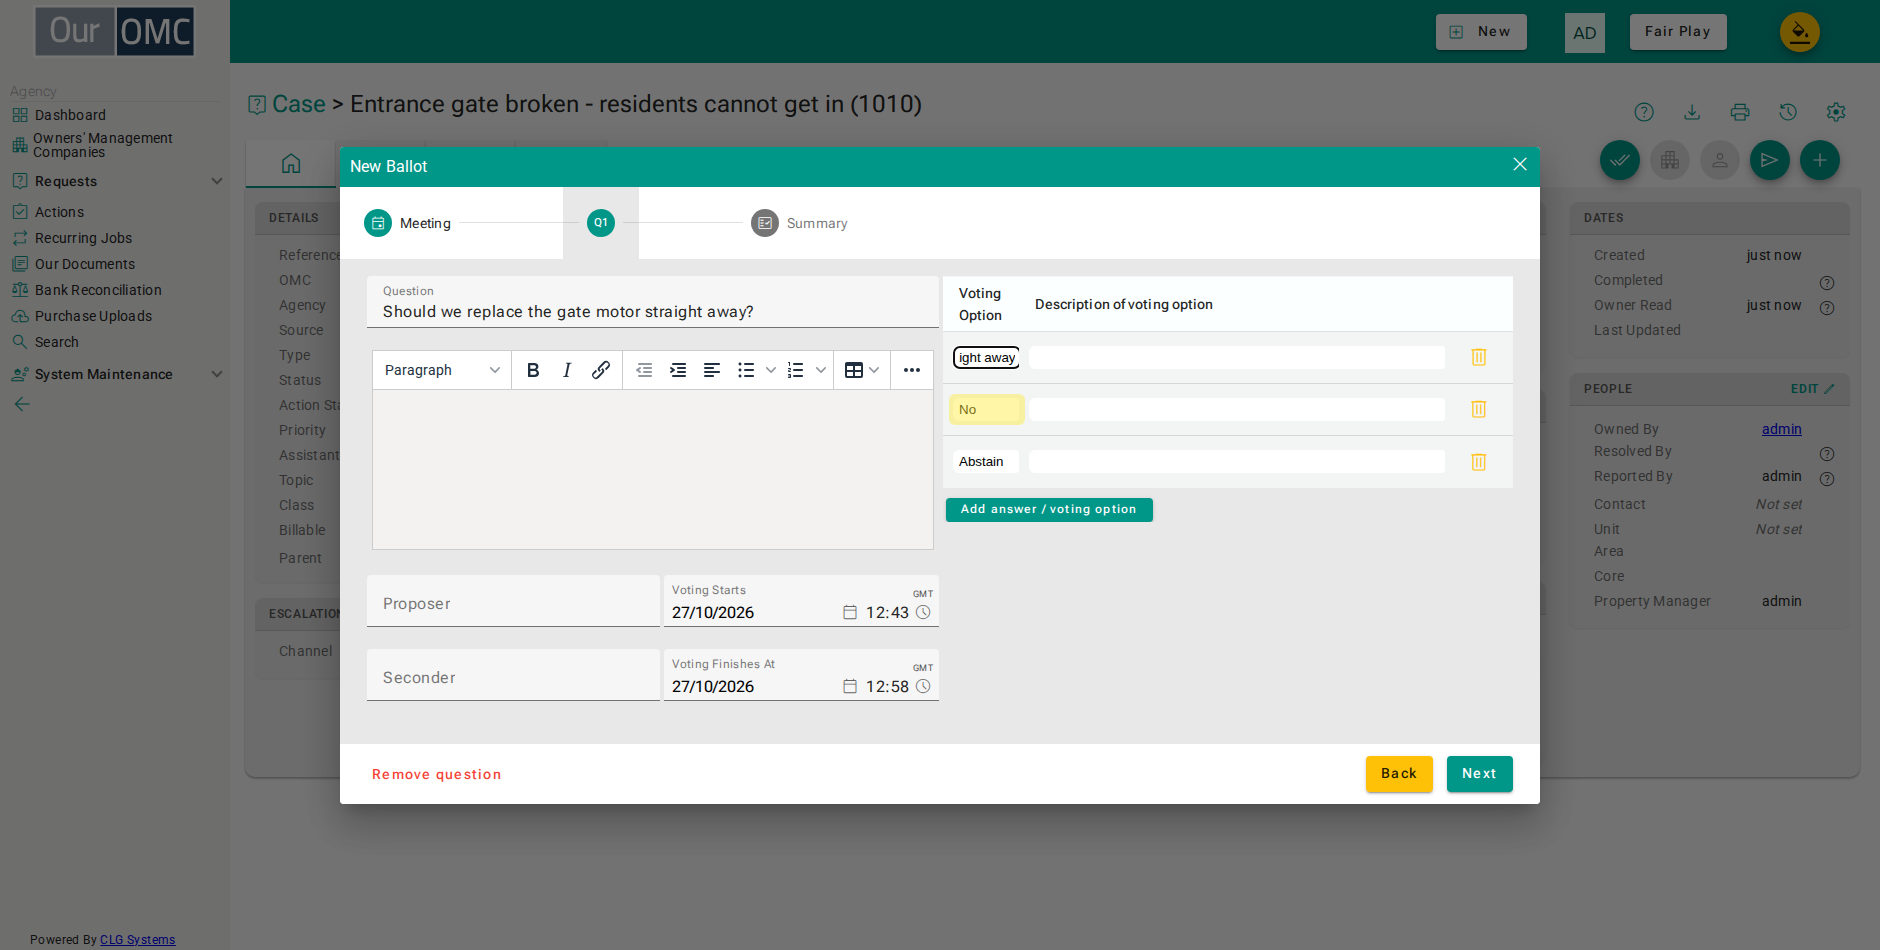Expand the System Maintenance sidebar section

pos(216,374)
